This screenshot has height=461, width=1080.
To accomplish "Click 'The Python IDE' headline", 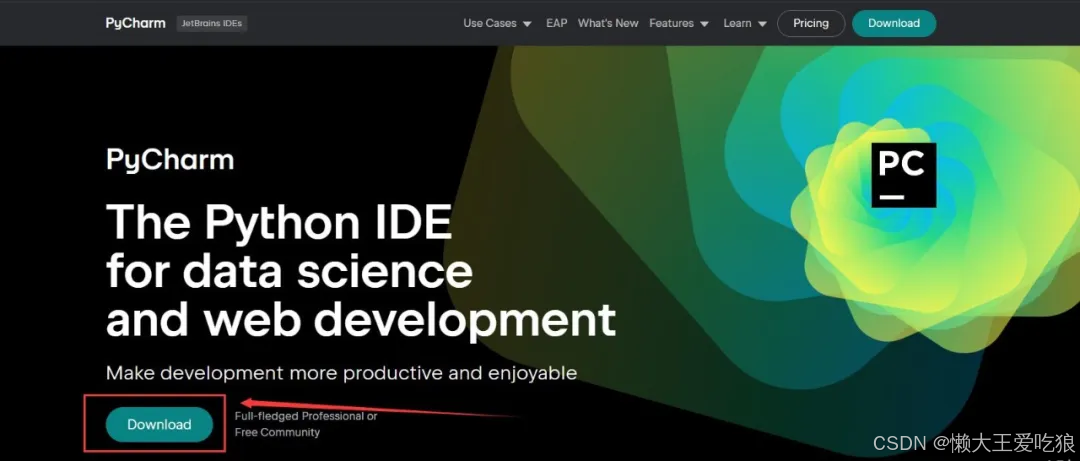I will click(x=279, y=222).
